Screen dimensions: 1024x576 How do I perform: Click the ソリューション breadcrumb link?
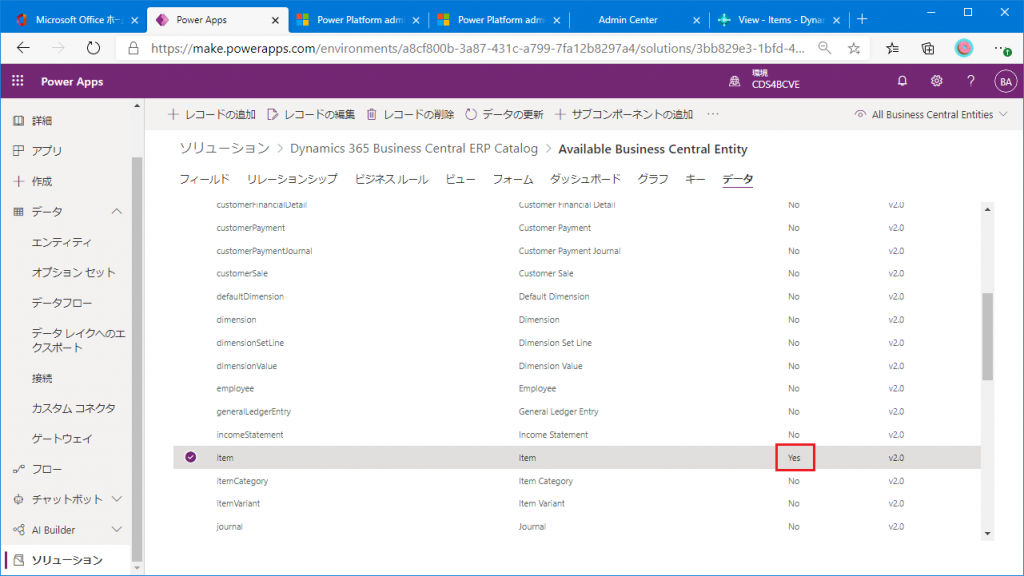click(225, 149)
